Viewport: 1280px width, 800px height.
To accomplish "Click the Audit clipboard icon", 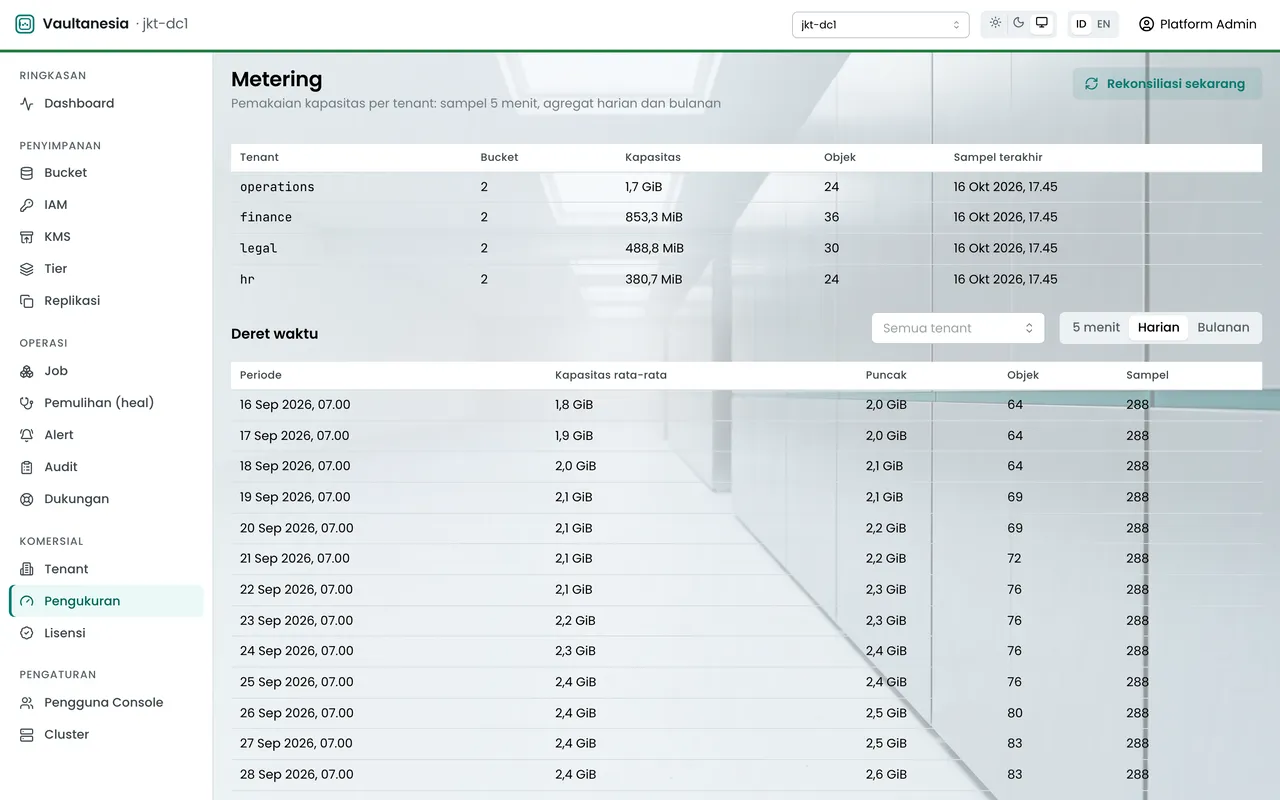I will (x=27, y=467).
